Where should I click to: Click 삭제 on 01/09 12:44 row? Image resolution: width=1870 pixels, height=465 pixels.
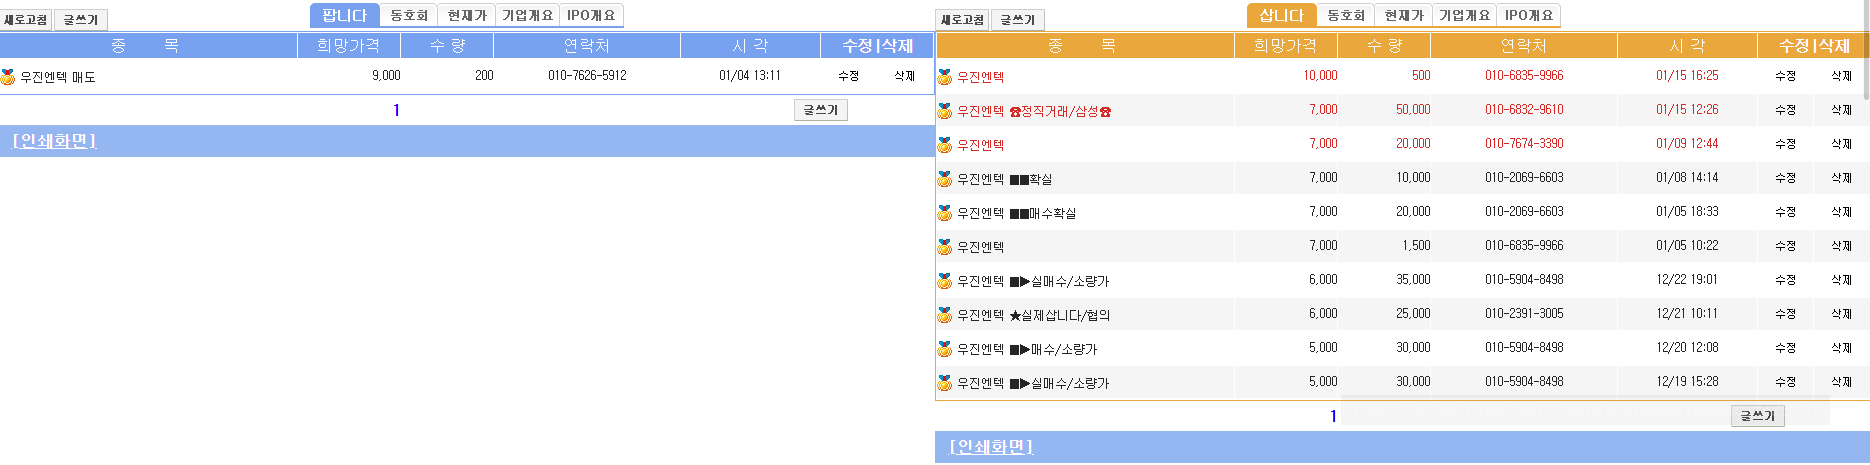click(x=1841, y=144)
